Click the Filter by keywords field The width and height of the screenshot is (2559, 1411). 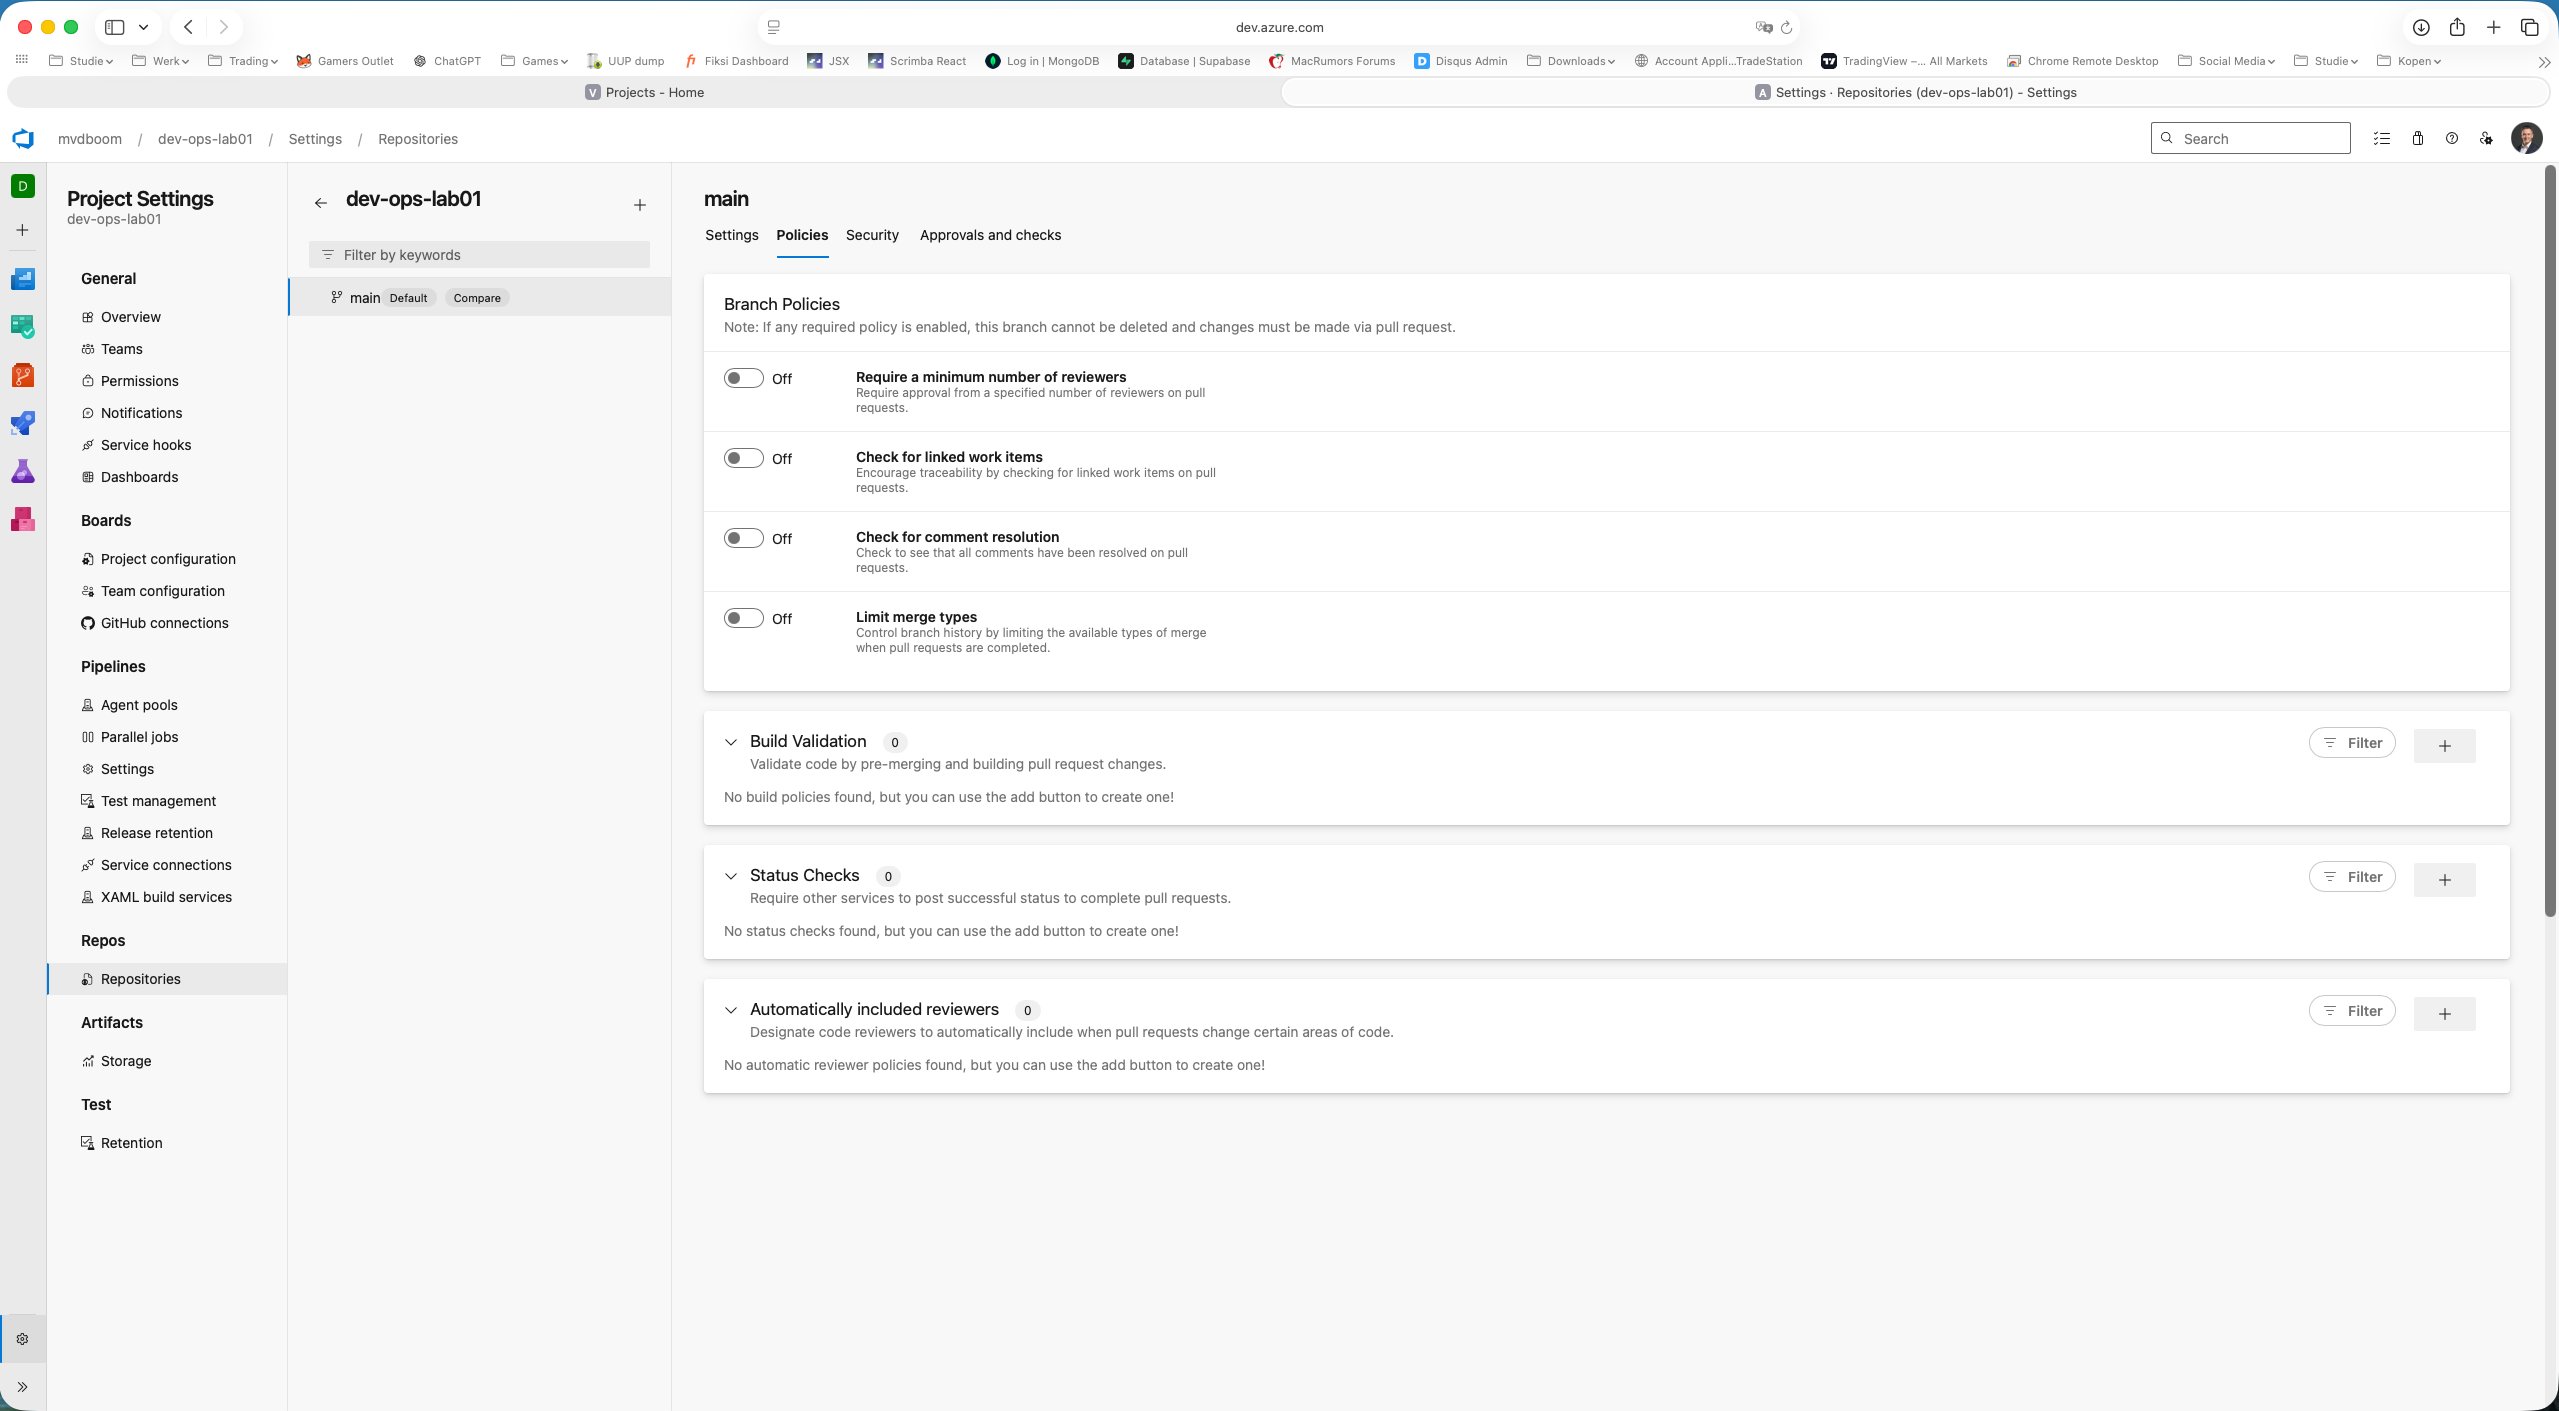(x=480, y=254)
